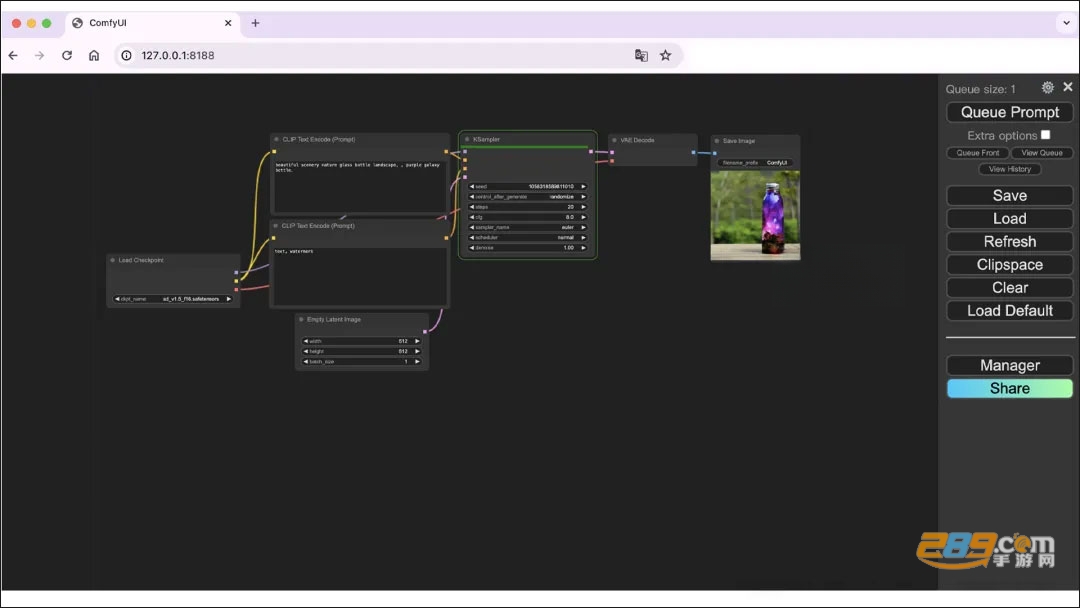Open Clipspace

click(1010, 264)
